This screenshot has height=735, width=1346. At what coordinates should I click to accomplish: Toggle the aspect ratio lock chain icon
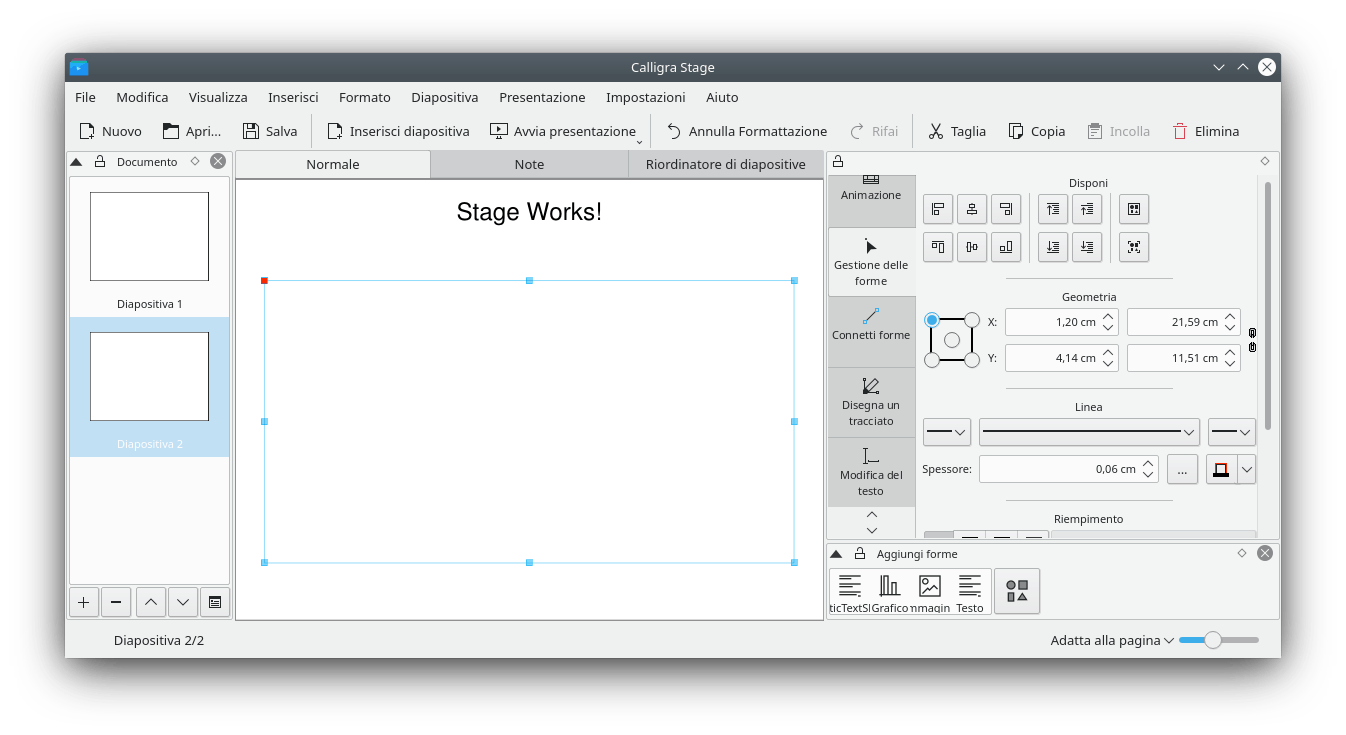pos(1252,340)
